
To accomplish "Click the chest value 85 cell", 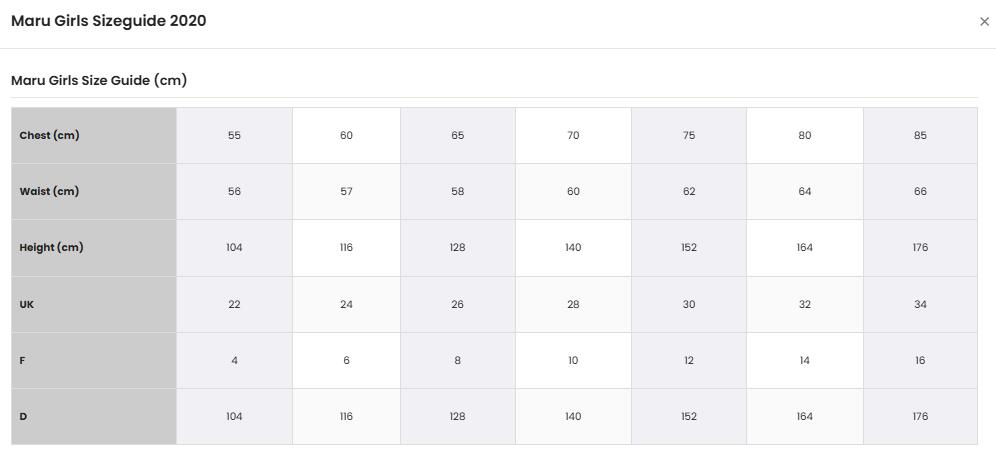I will coord(920,135).
